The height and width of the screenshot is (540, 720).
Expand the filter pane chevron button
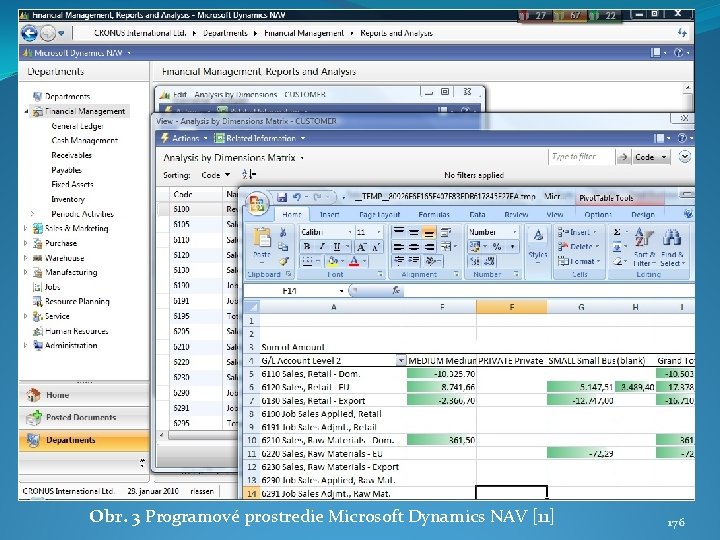pyautogui.click(x=685, y=157)
